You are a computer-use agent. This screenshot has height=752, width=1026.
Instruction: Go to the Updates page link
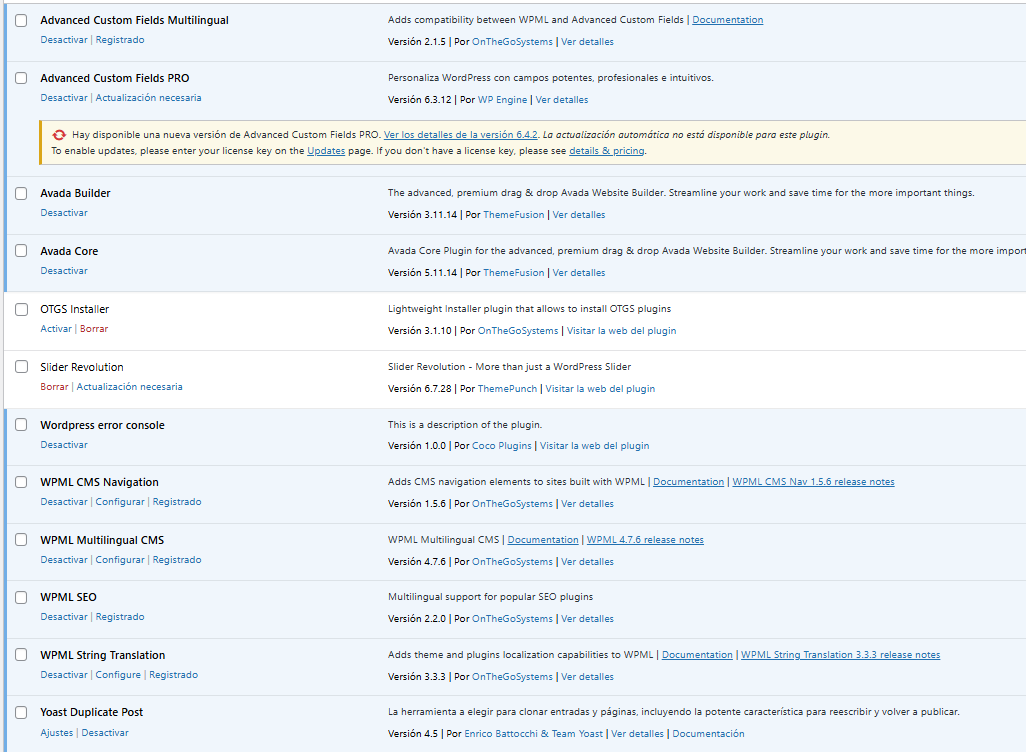coord(326,151)
